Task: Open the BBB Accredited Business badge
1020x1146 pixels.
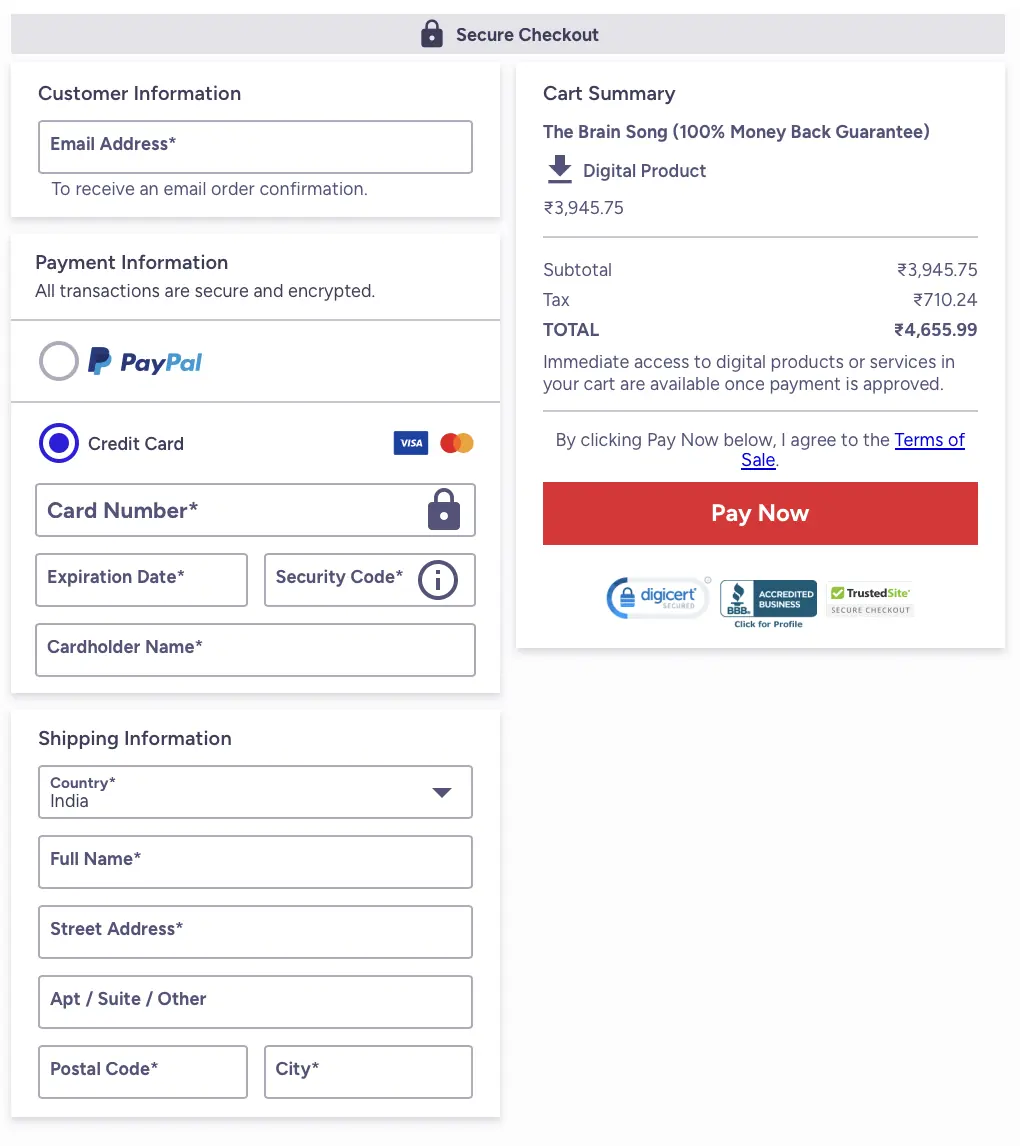Action: coord(768,602)
